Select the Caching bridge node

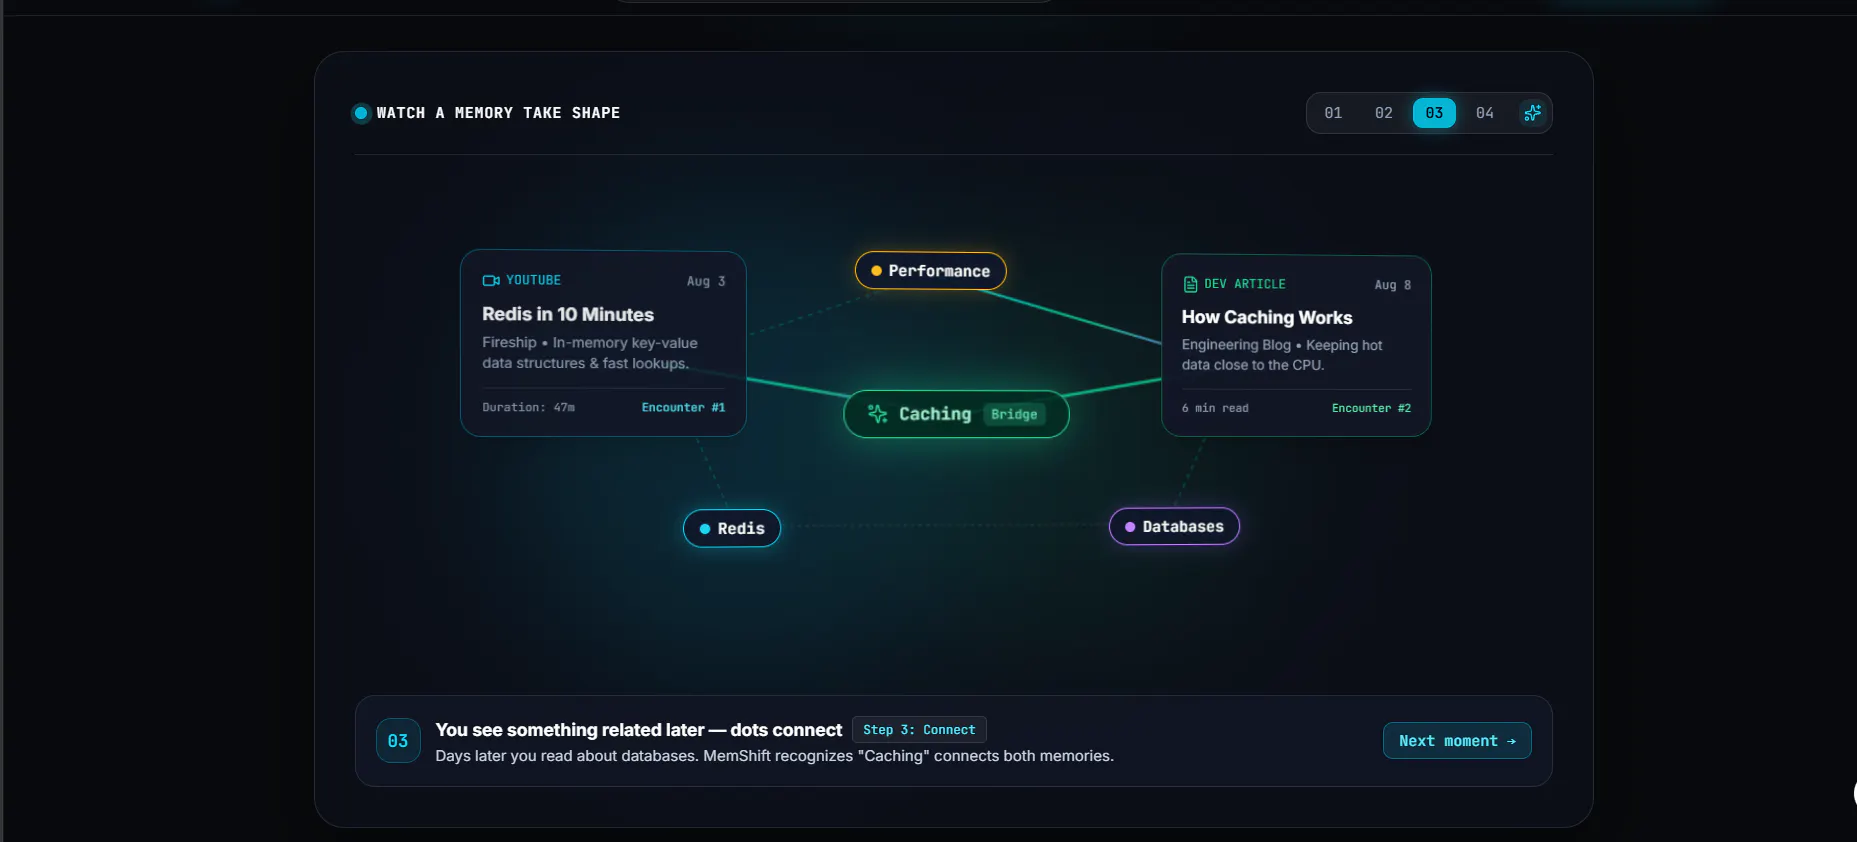coord(956,414)
